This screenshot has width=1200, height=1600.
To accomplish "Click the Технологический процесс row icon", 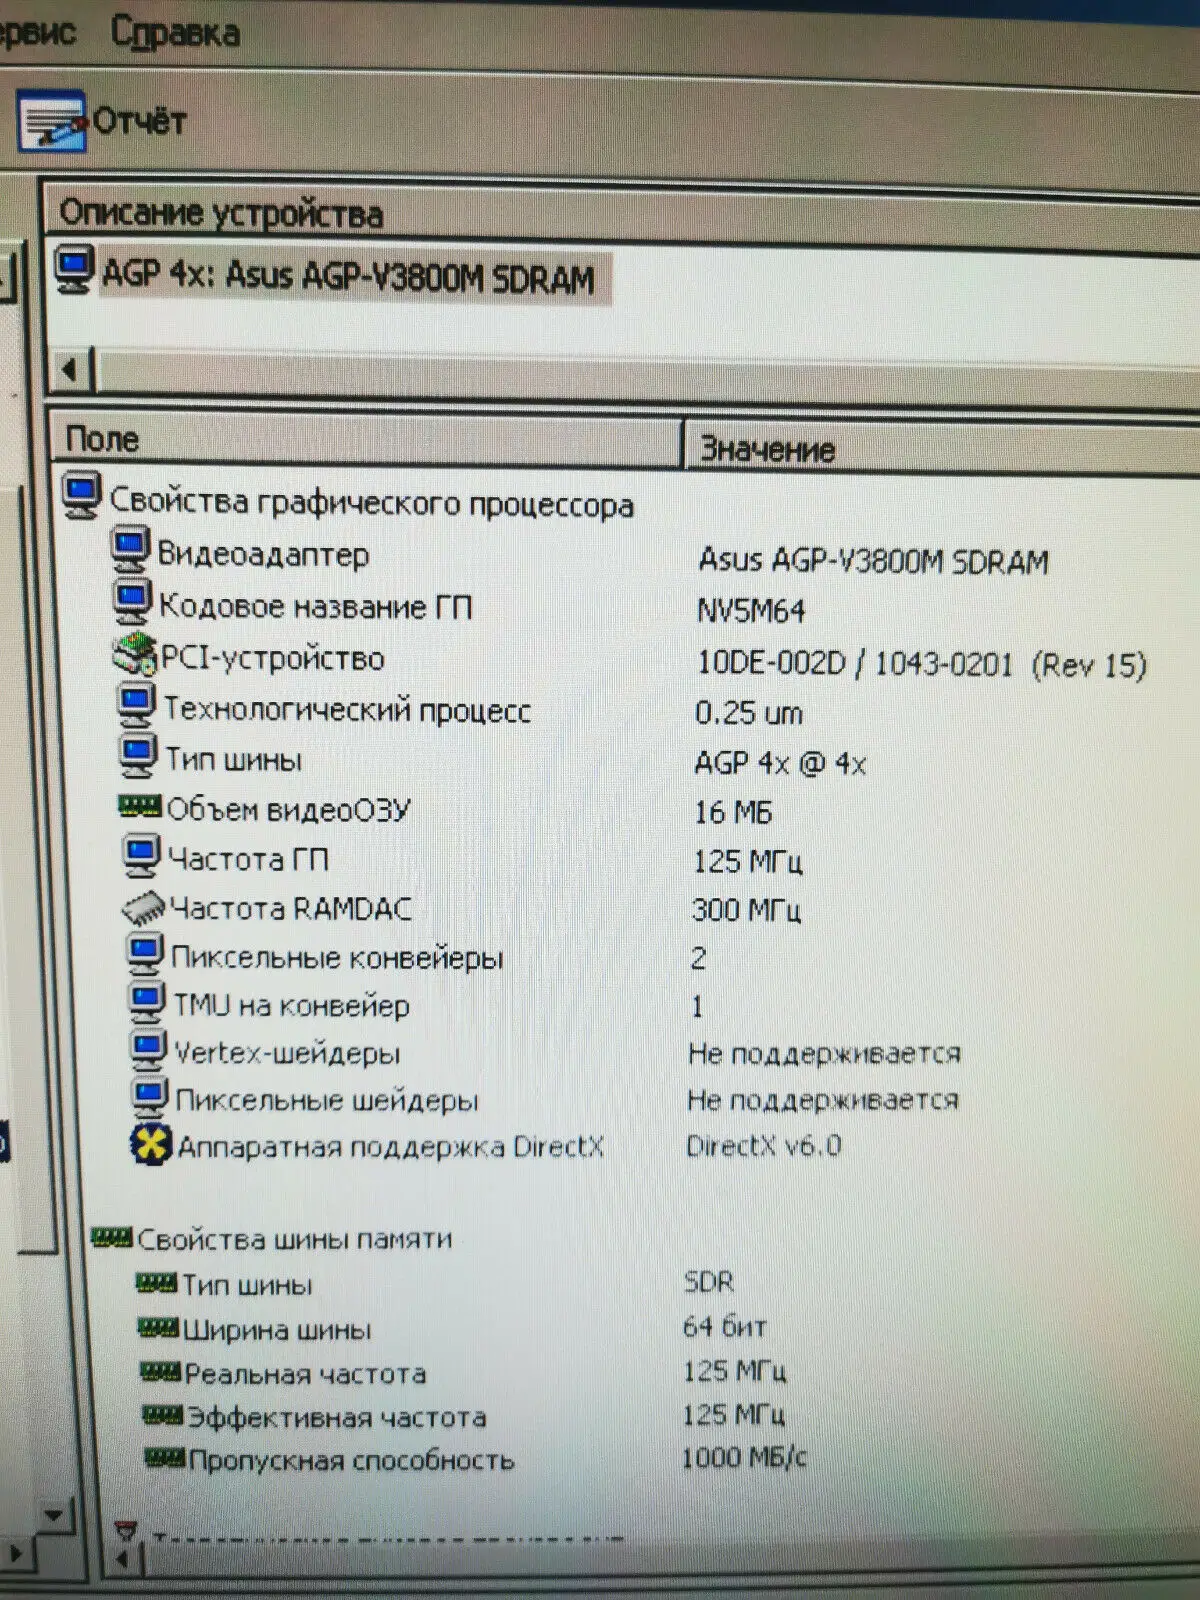I will (x=136, y=705).
